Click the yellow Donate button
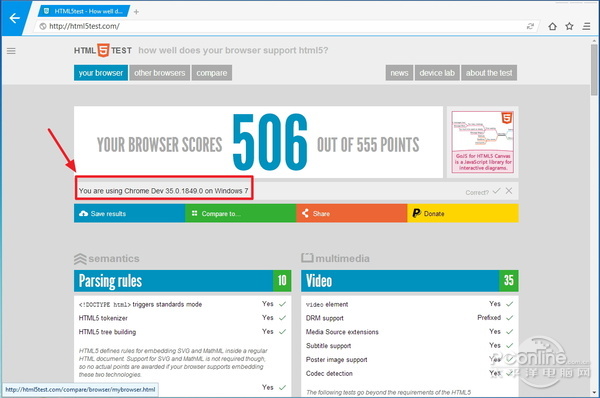The image size is (600, 398). (x=463, y=213)
